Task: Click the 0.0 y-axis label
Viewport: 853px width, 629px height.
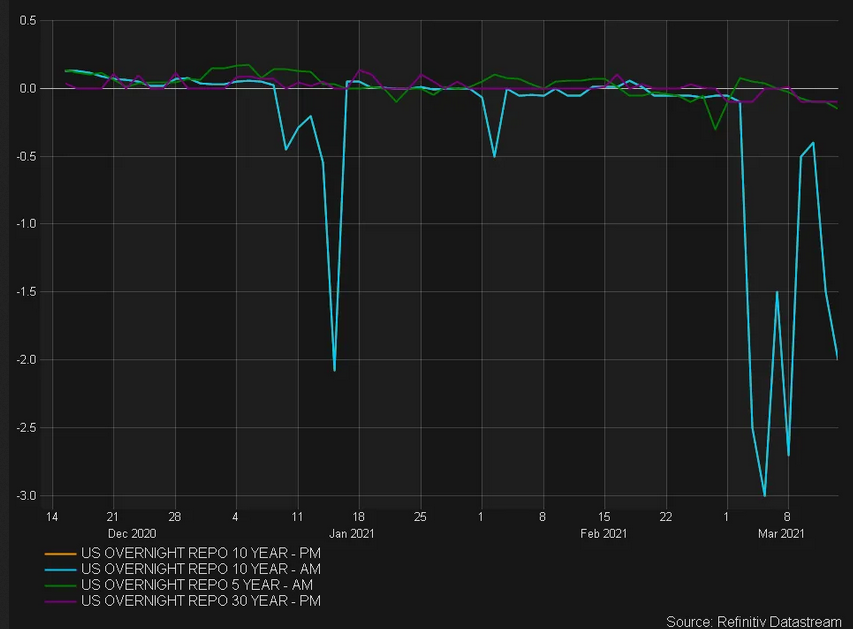Action: (x=28, y=88)
